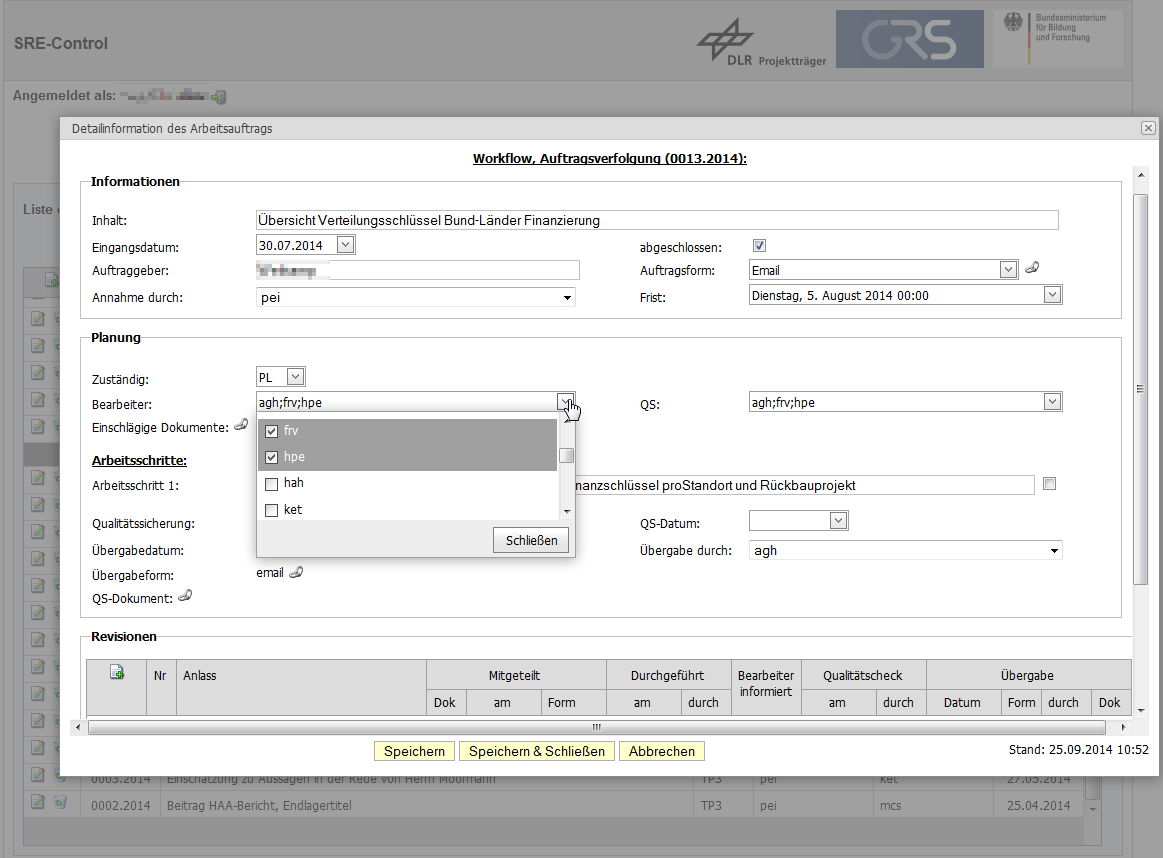
Task: Click the QS-Dokument paperclip icon
Action: tap(184, 597)
